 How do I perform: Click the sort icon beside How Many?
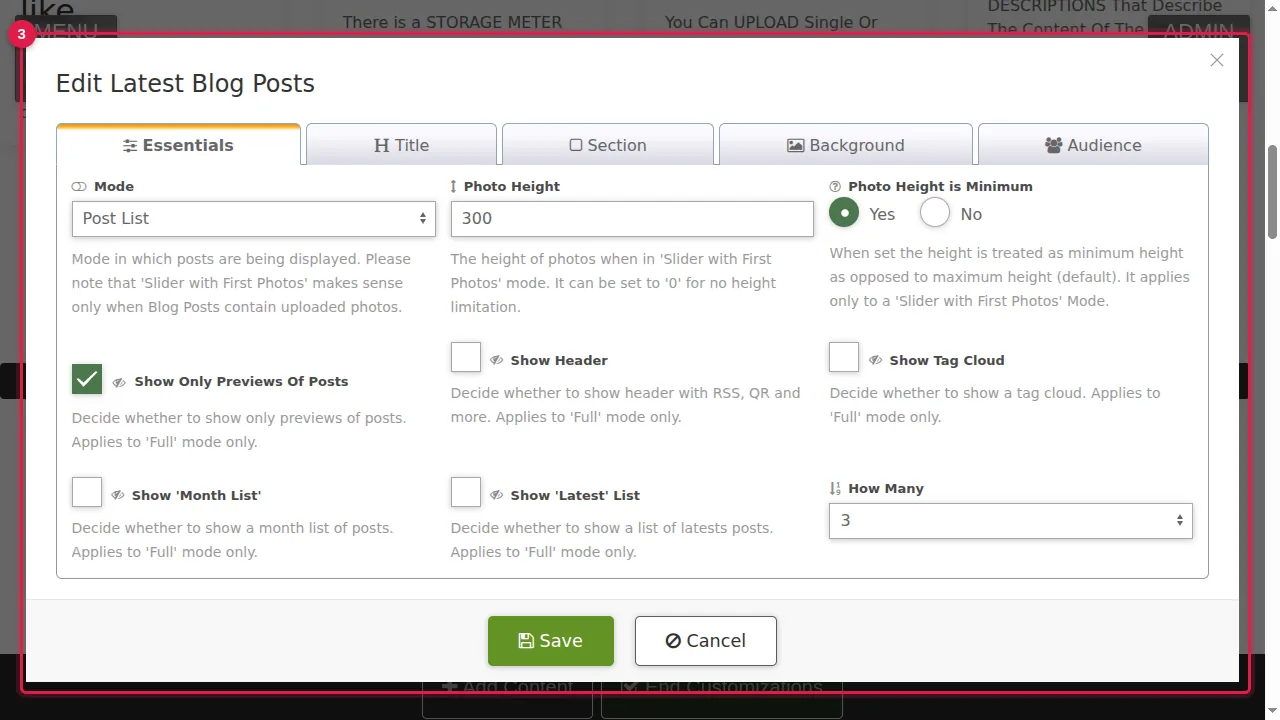836,489
